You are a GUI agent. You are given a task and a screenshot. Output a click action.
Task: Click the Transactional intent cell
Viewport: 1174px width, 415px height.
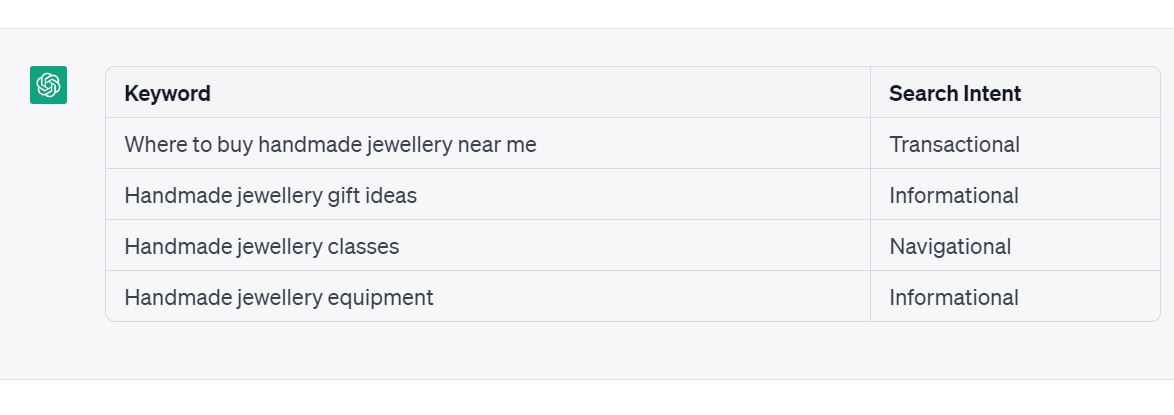1015,144
